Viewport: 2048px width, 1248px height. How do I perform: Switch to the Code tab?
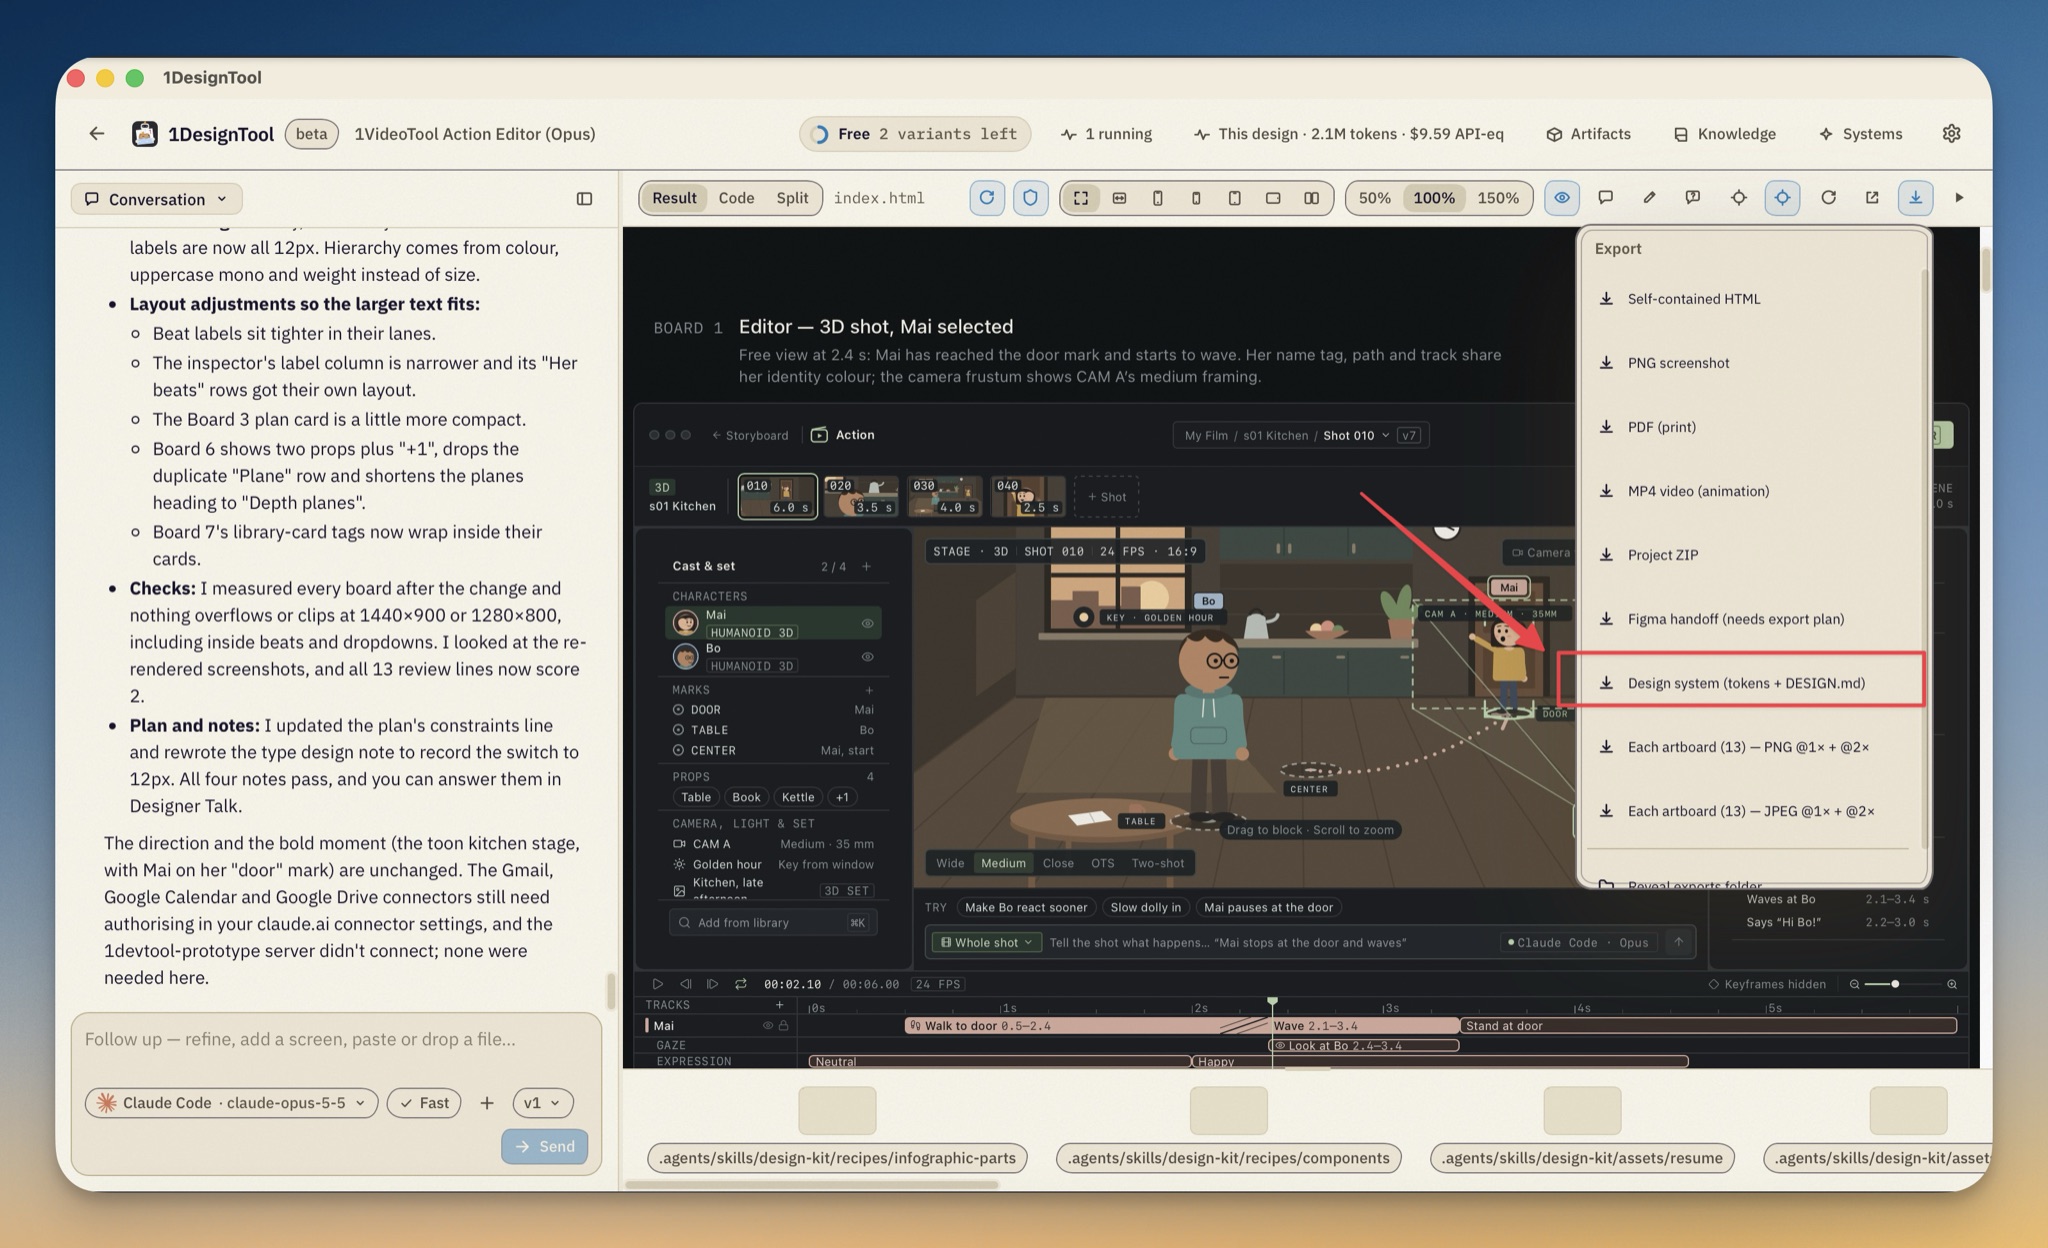point(736,198)
